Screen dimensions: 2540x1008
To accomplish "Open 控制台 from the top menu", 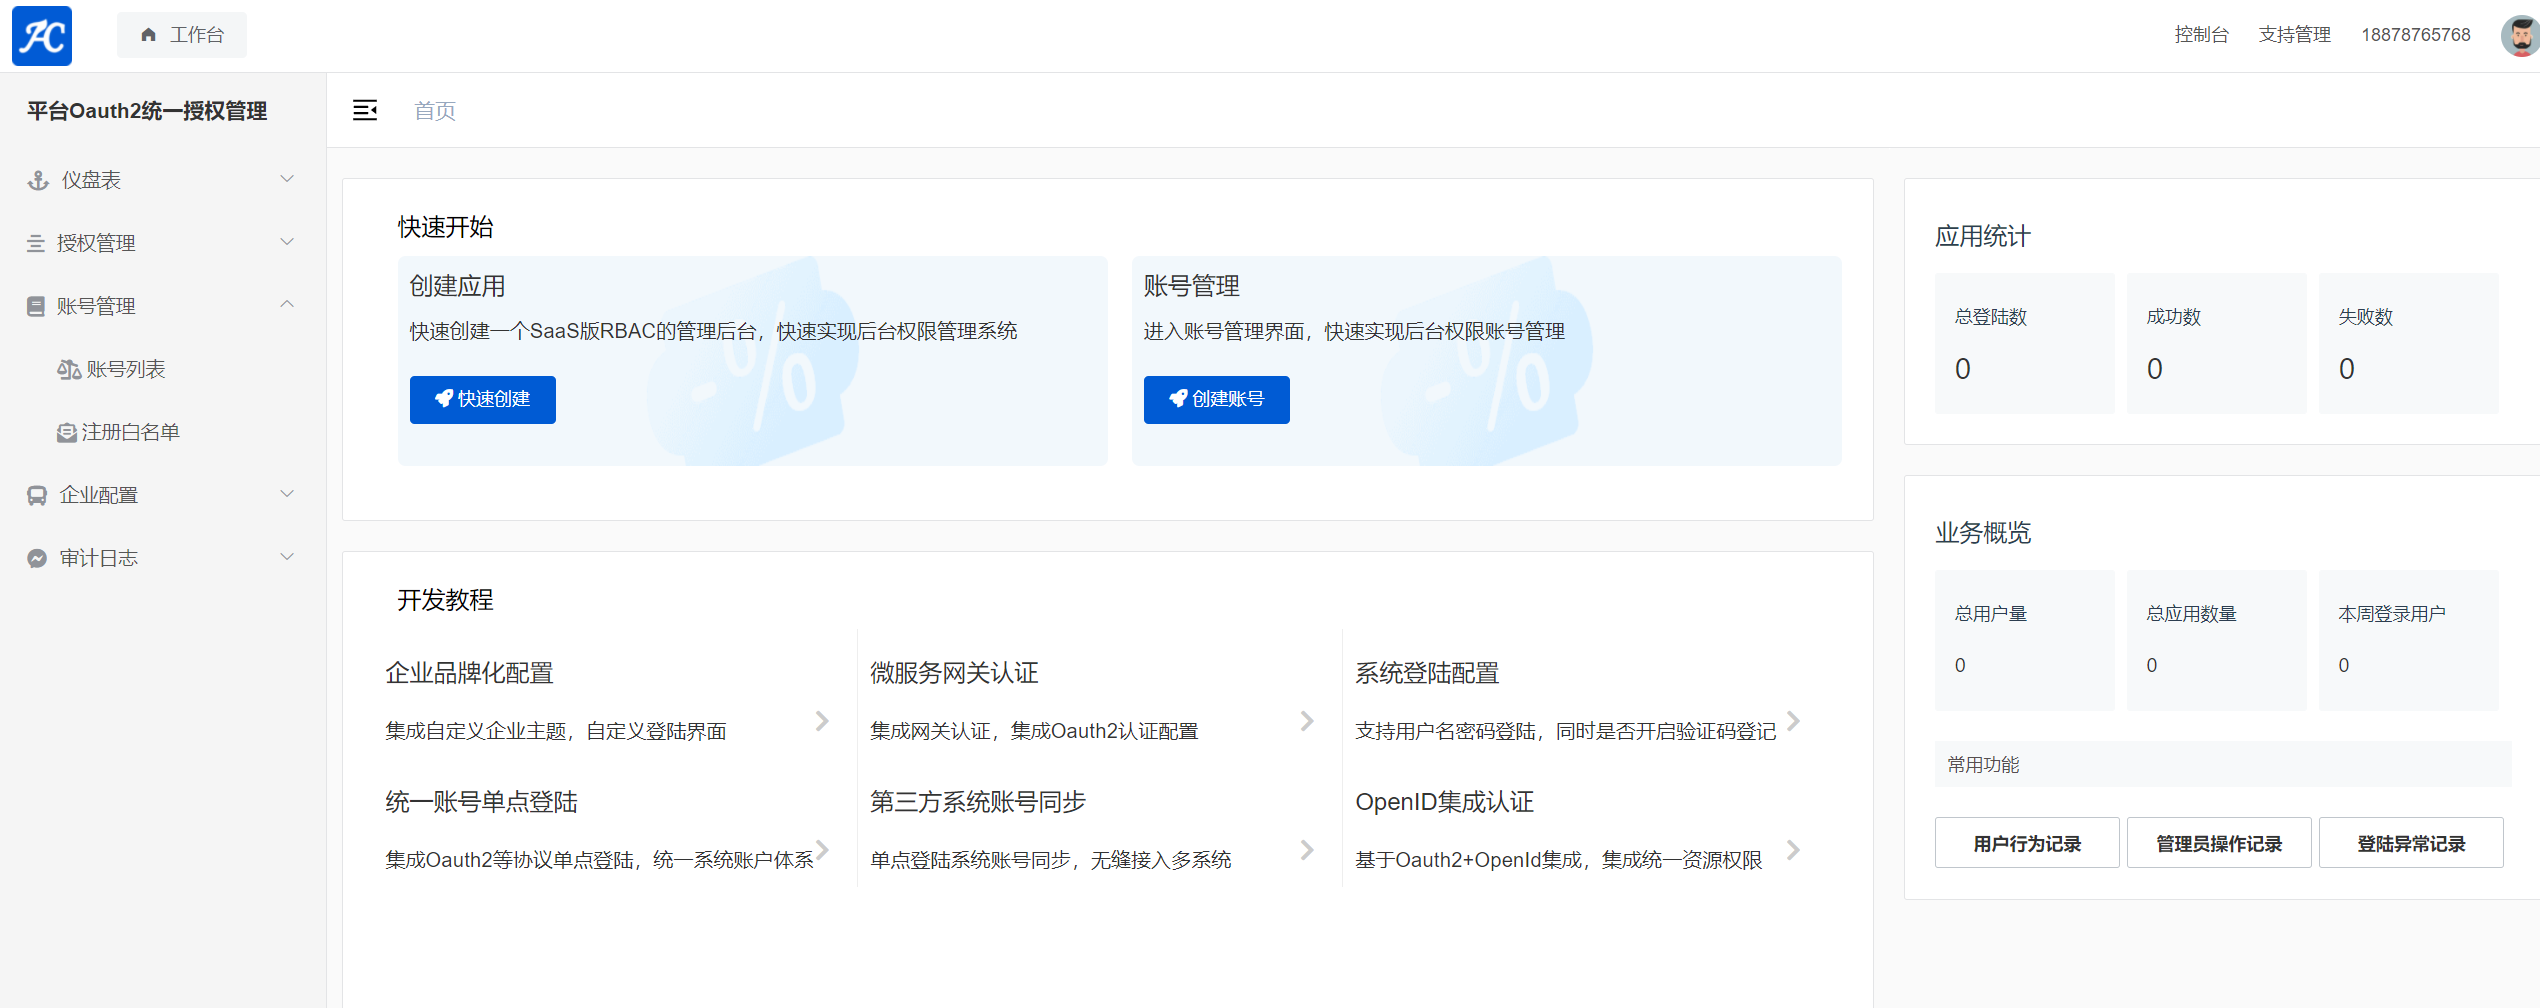I will (x=2201, y=33).
